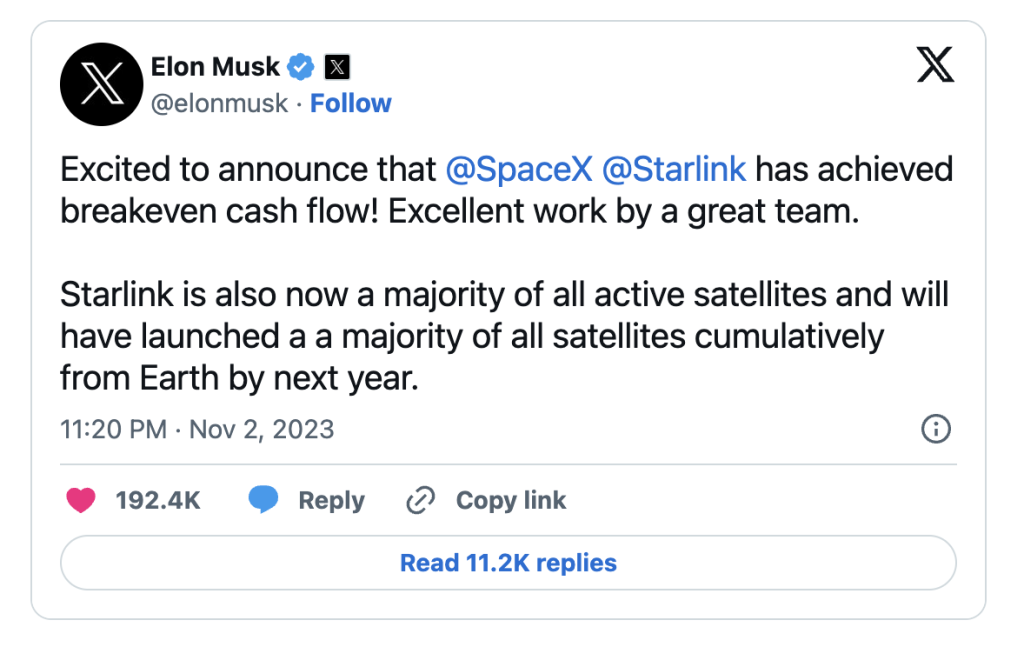Open Elon Musk's profile avatar
This screenshot has height=647, width=1024.
coord(101,84)
